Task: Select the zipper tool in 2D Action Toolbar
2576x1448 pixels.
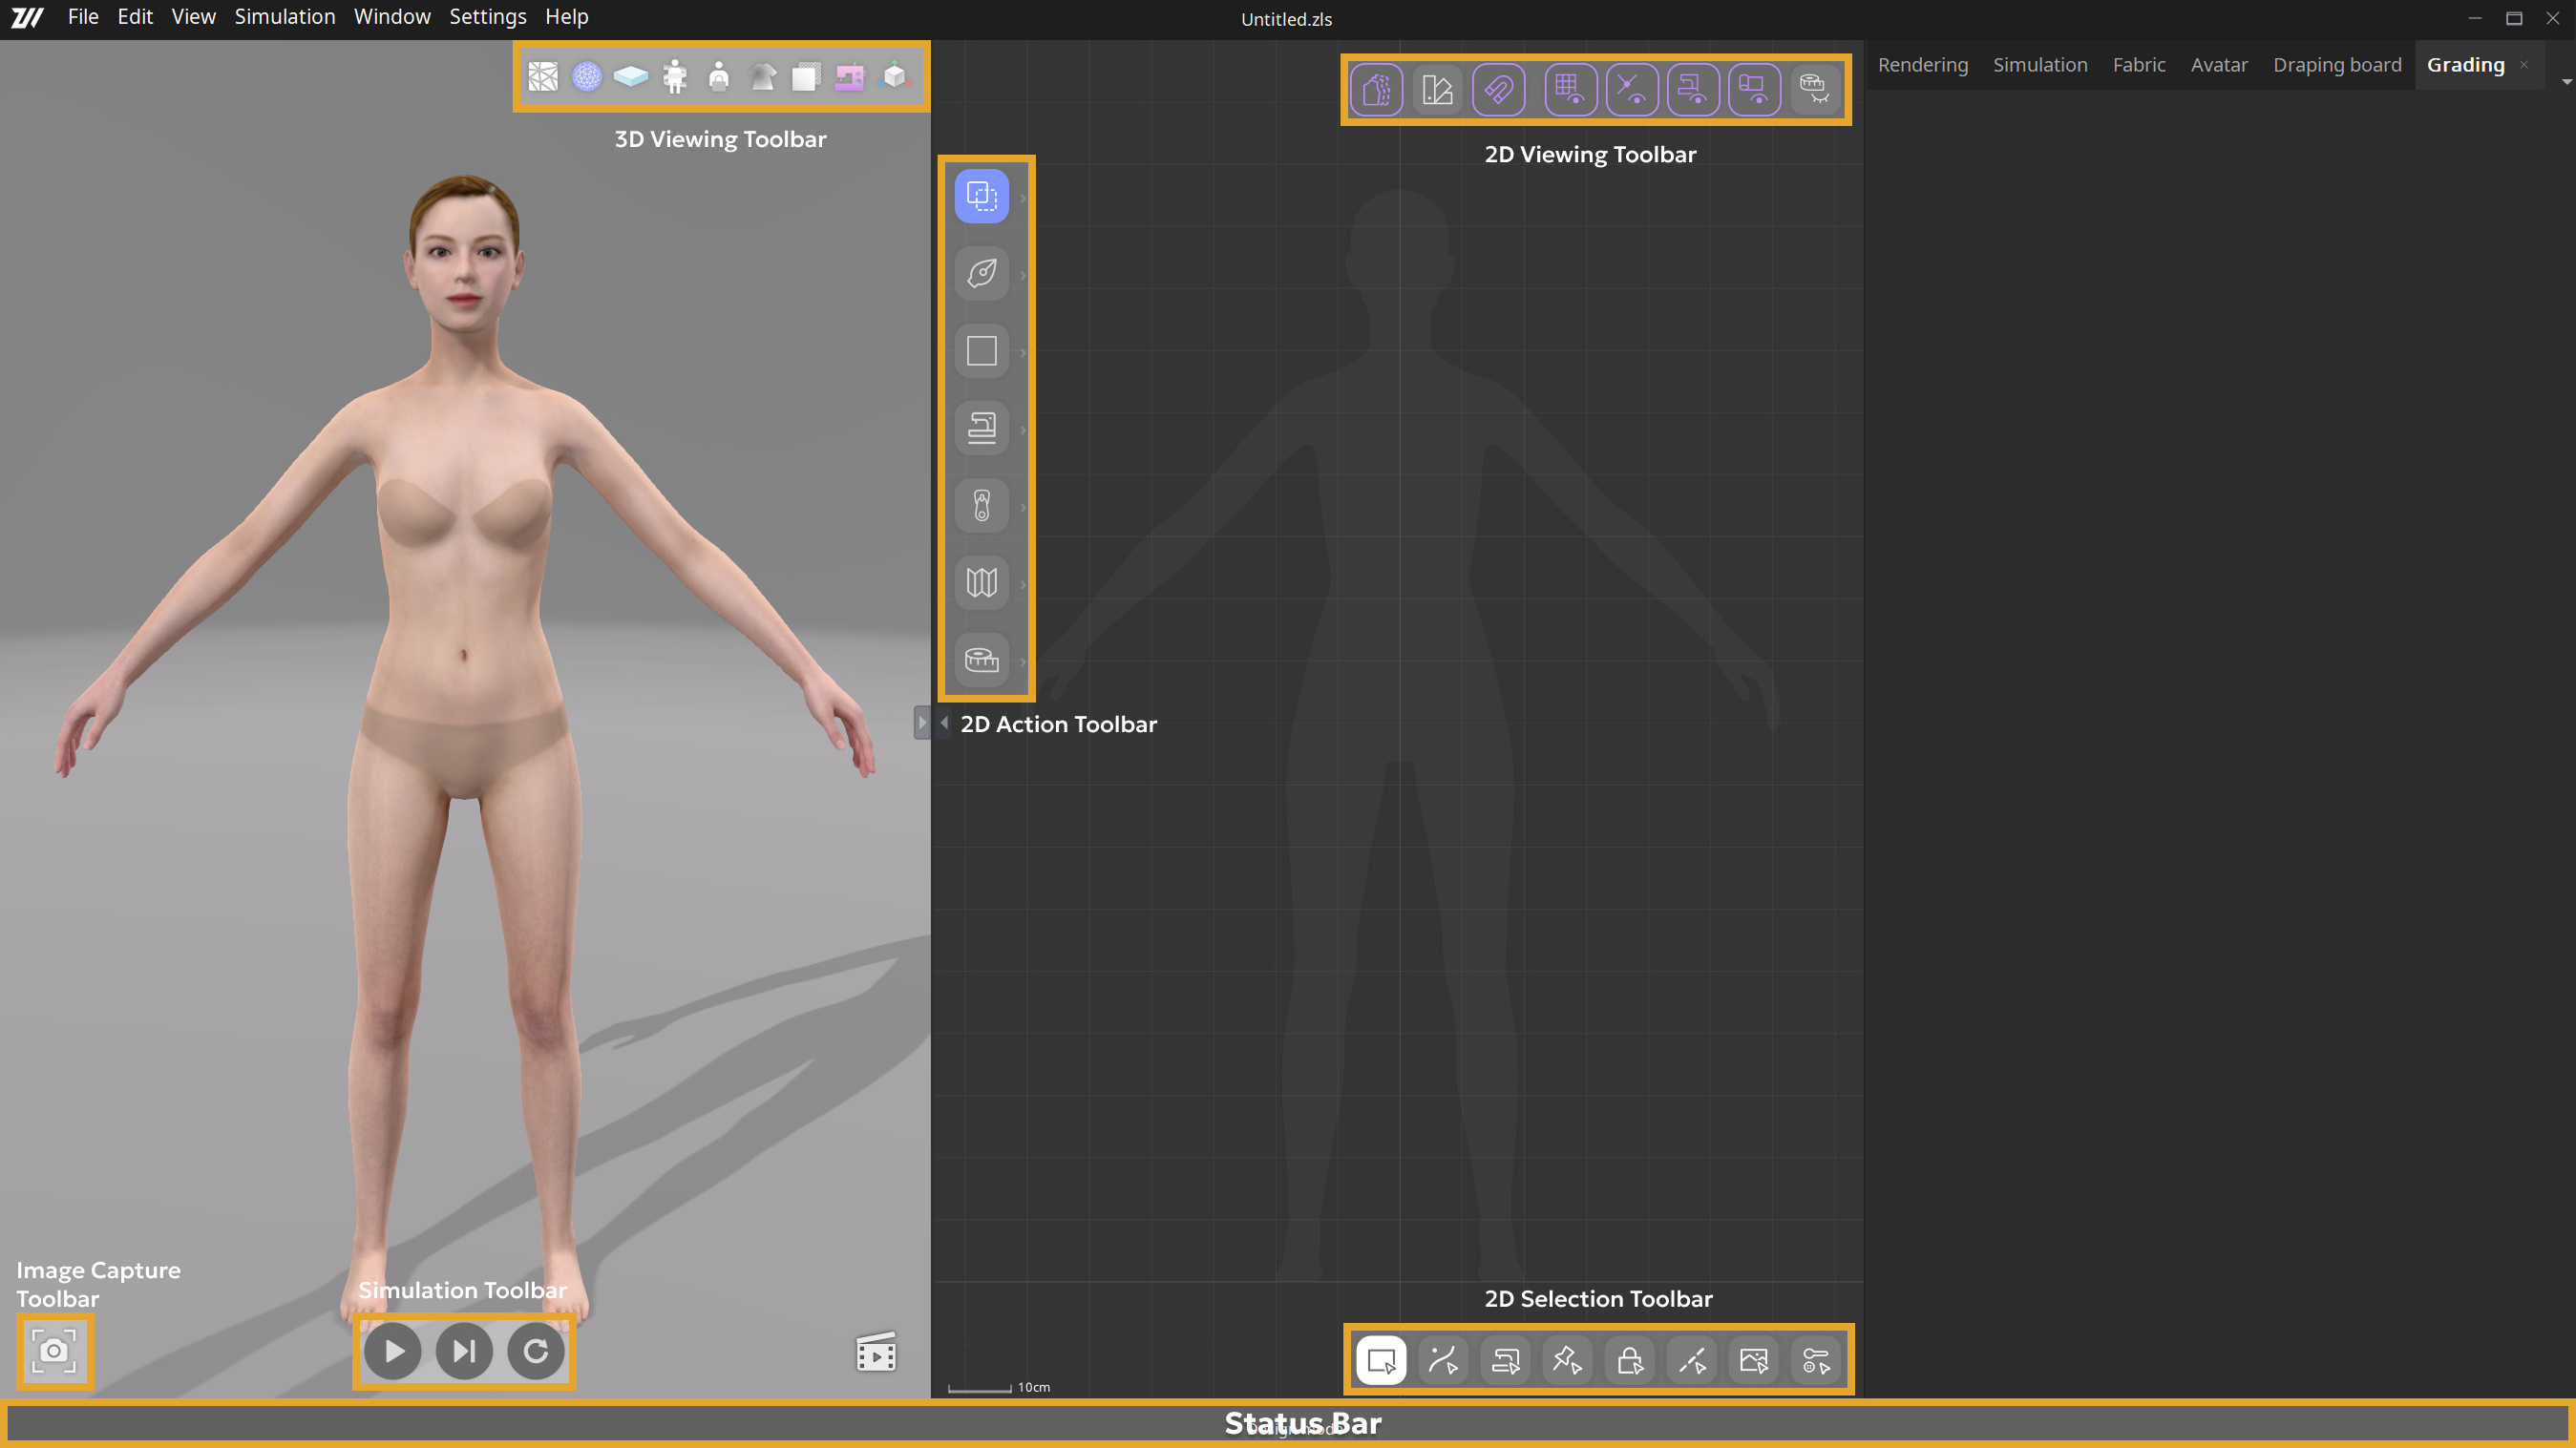Action: (981, 506)
